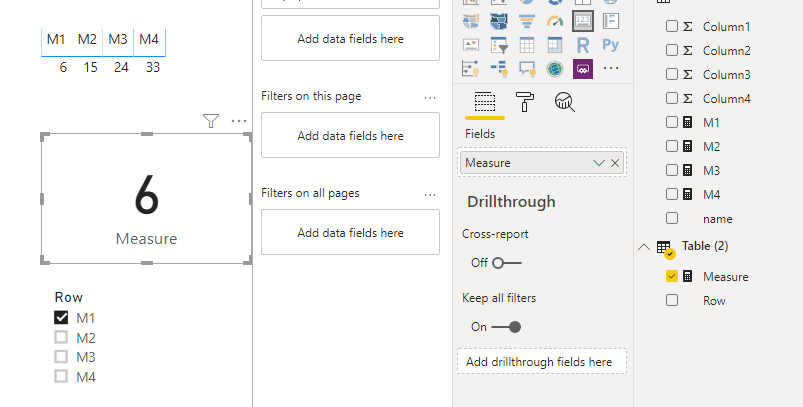Click the M3 column header in the table
The width and height of the screenshot is (803, 407).
coord(118,39)
